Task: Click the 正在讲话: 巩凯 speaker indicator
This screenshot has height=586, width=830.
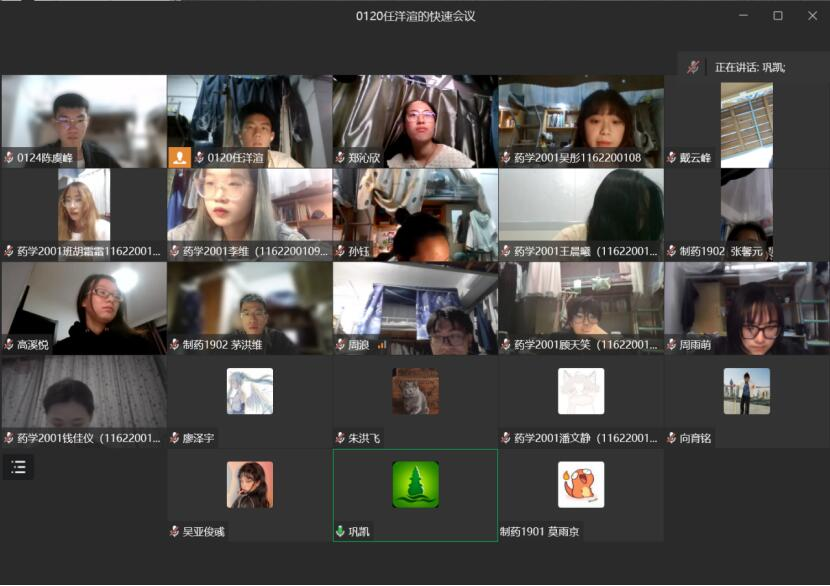Action: (x=749, y=67)
